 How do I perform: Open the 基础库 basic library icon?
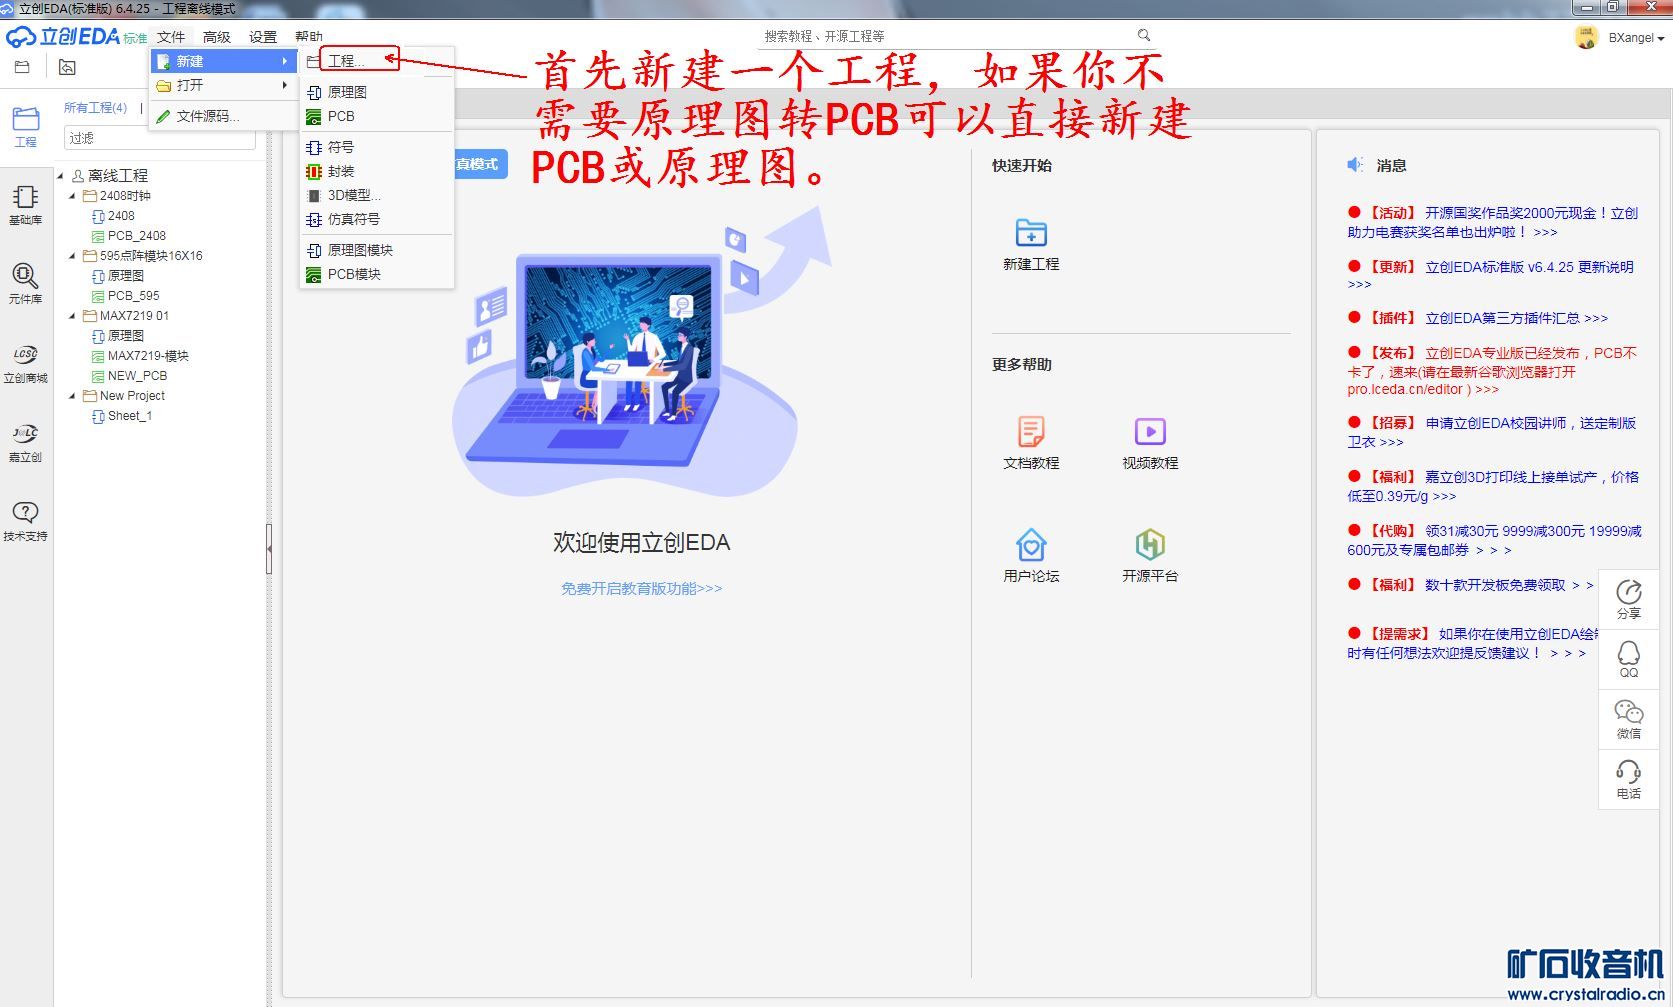[25, 205]
